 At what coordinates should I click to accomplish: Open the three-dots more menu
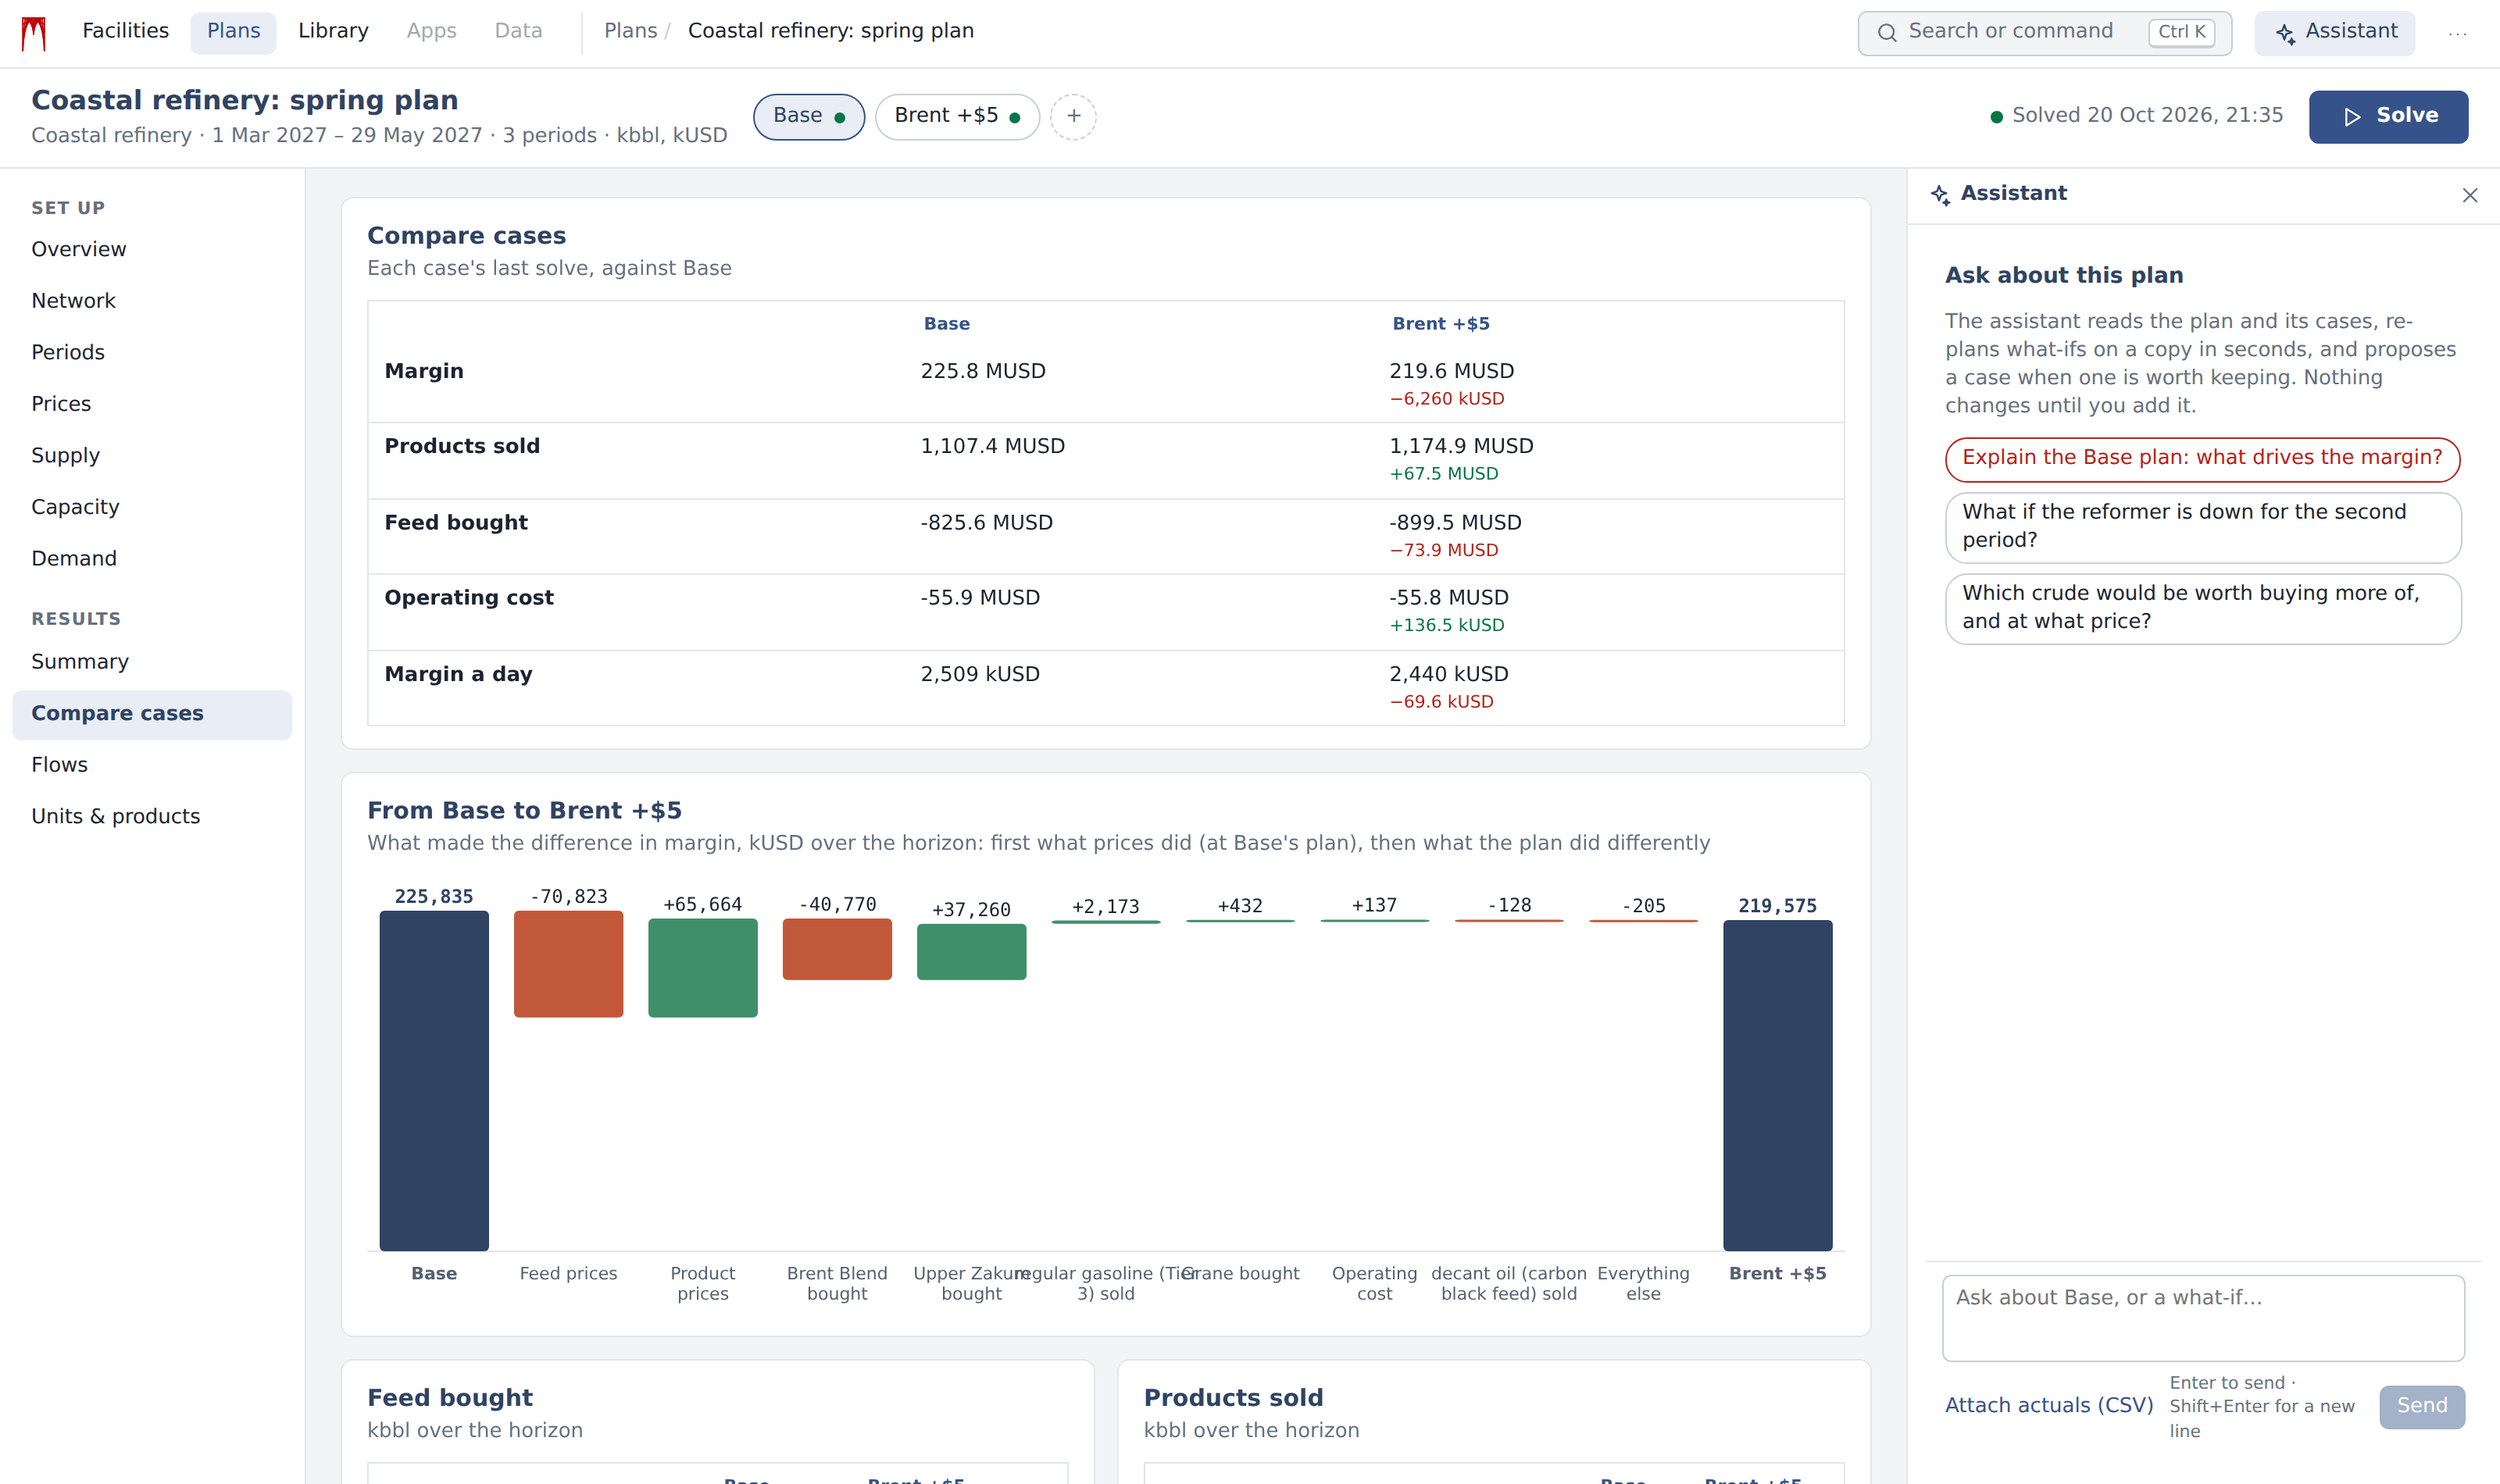point(2457,33)
